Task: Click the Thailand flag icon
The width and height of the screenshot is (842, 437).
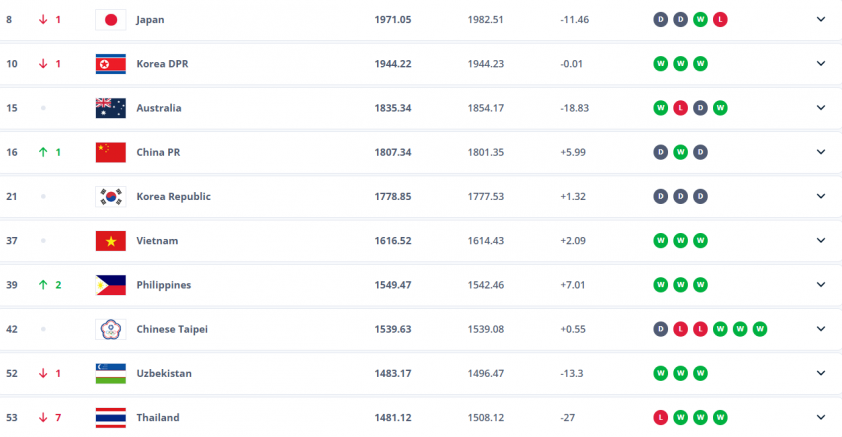Action: (111, 418)
